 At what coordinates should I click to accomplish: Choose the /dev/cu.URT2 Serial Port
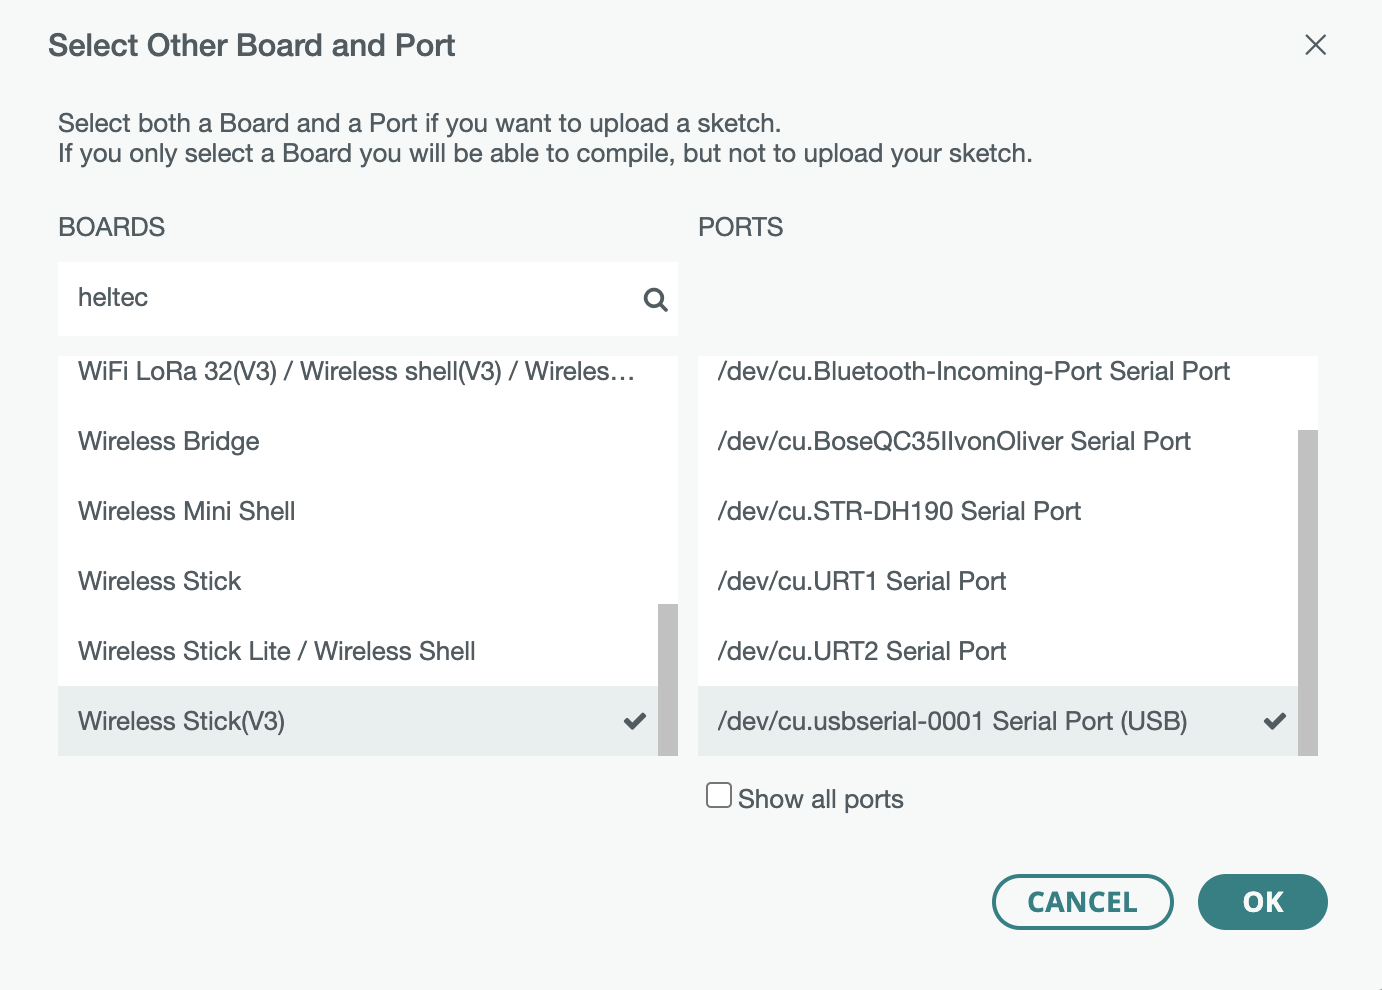861,651
